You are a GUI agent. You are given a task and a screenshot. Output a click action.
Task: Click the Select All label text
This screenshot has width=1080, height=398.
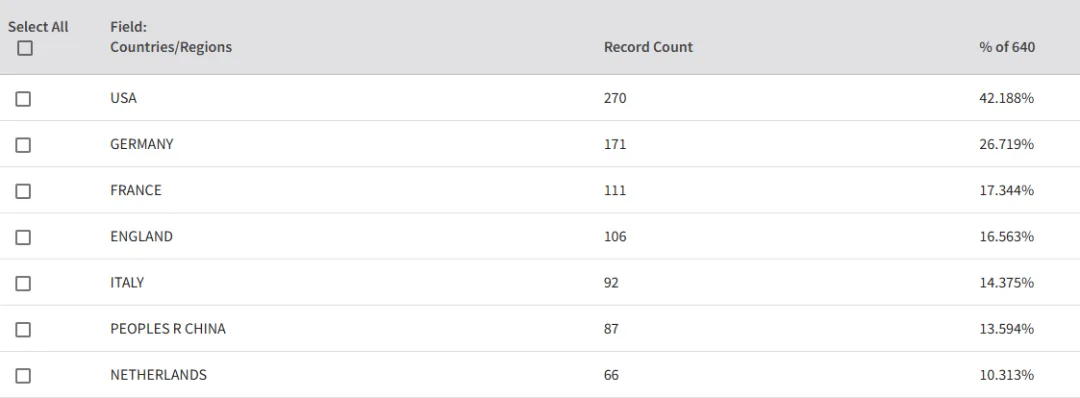pos(38,27)
